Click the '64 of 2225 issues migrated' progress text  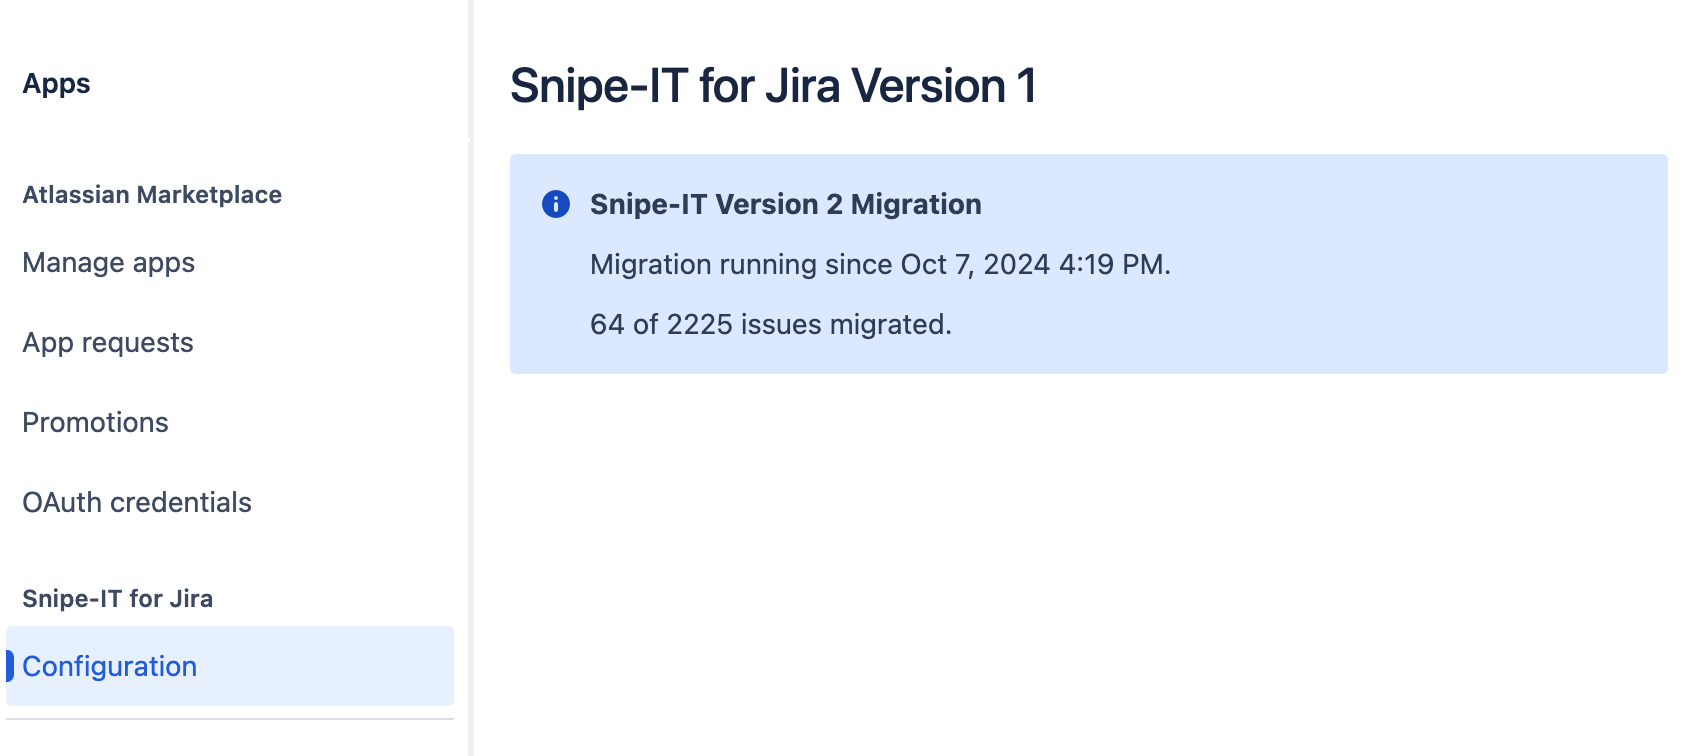(771, 325)
